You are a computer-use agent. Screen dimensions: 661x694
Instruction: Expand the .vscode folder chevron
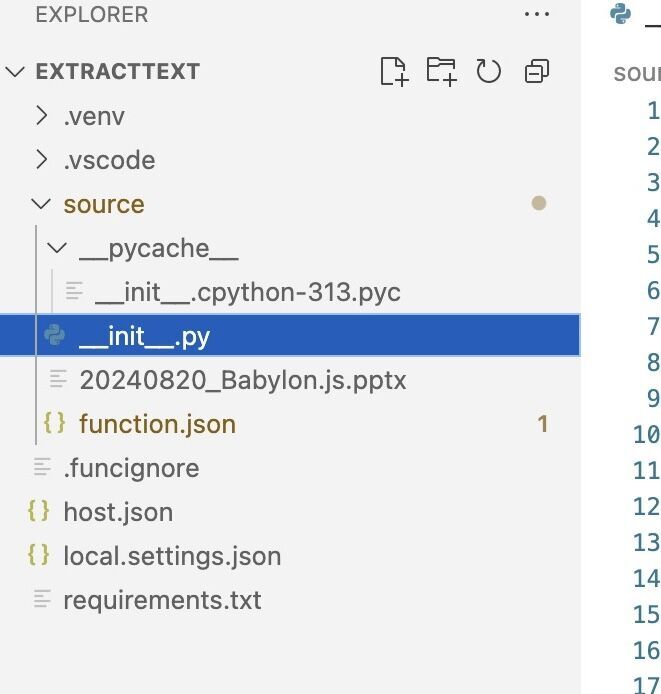(x=42, y=159)
